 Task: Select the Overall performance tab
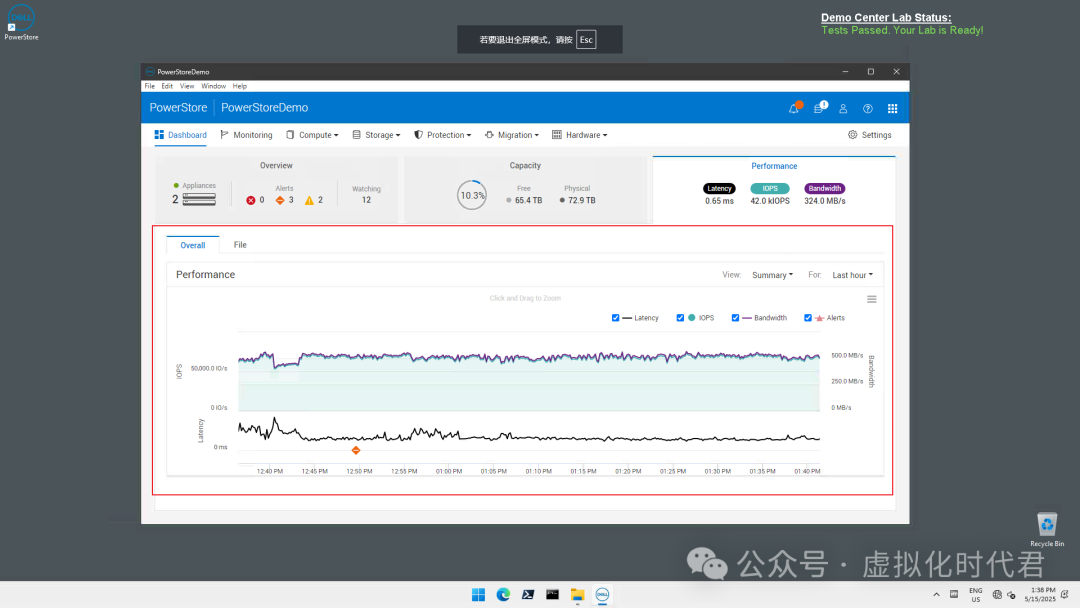193,245
